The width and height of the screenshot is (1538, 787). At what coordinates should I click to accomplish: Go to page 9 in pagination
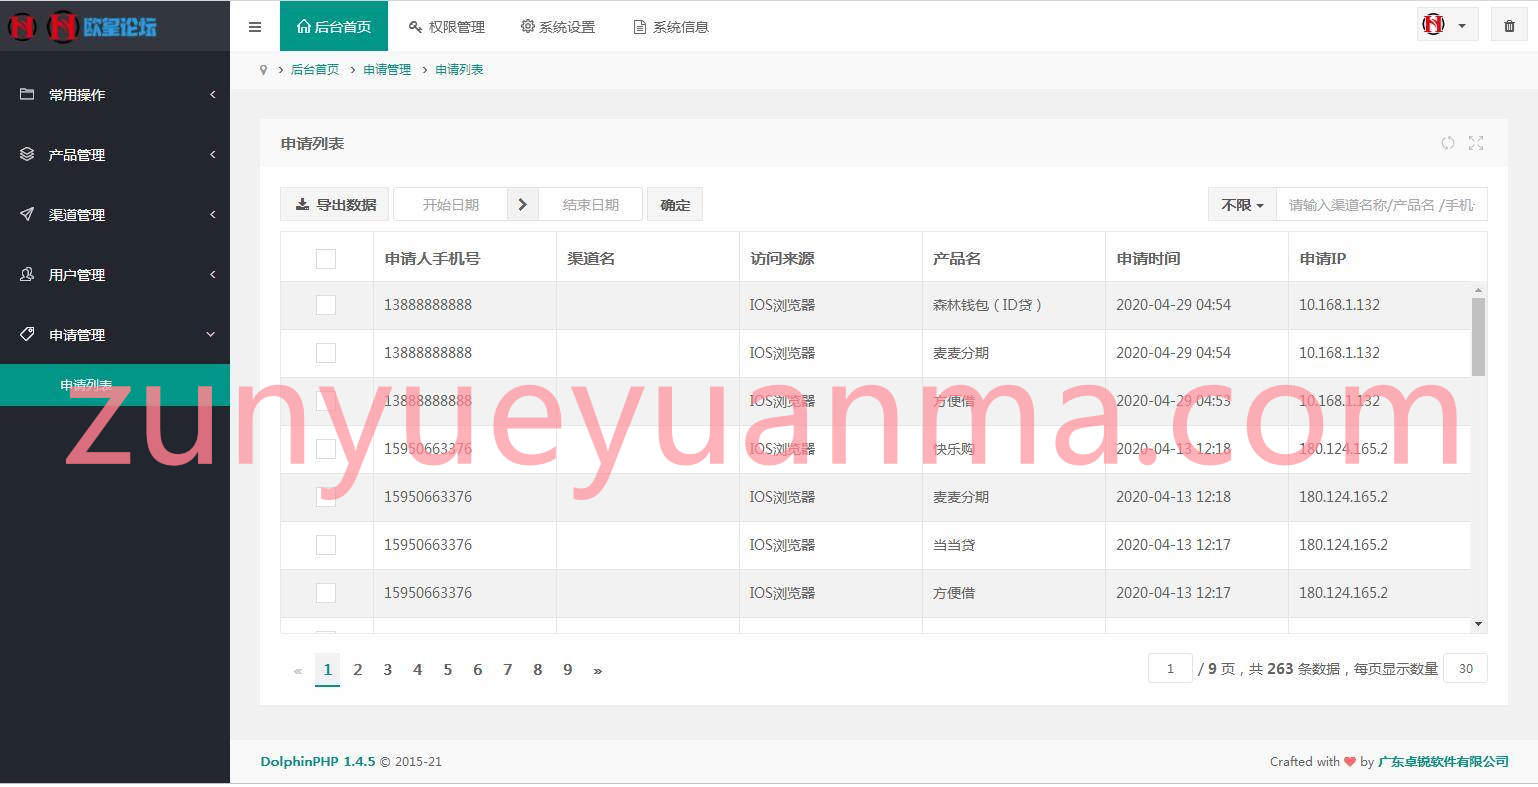point(568,670)
